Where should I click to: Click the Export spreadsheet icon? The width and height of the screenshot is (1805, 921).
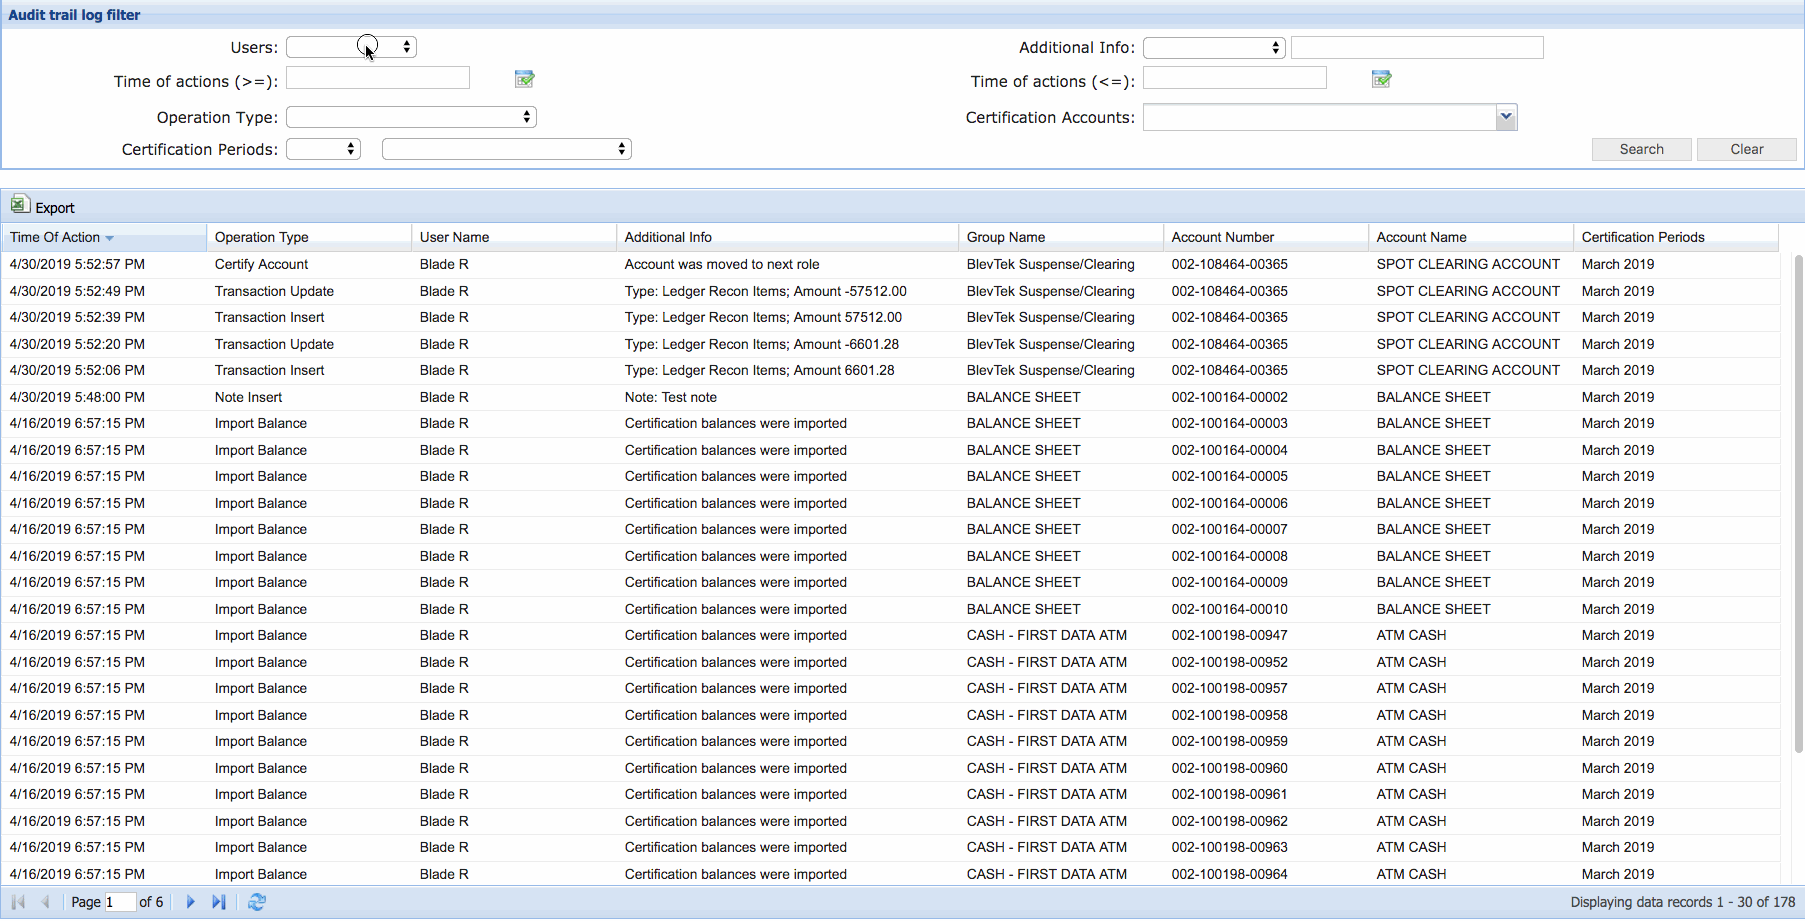20,205
